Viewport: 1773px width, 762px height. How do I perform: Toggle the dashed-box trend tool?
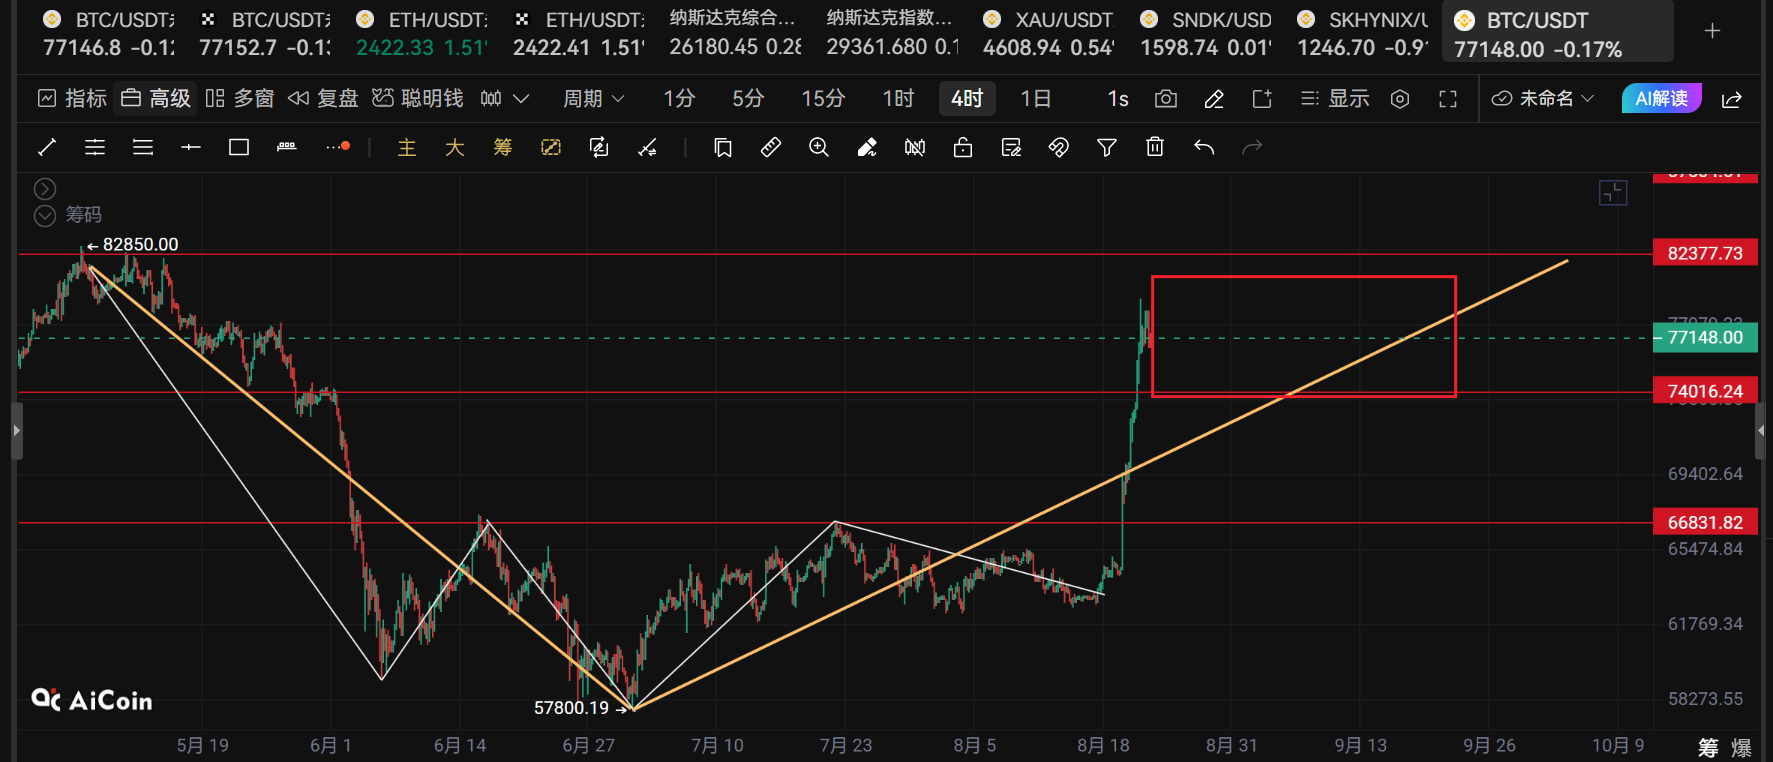click(551, 147)
